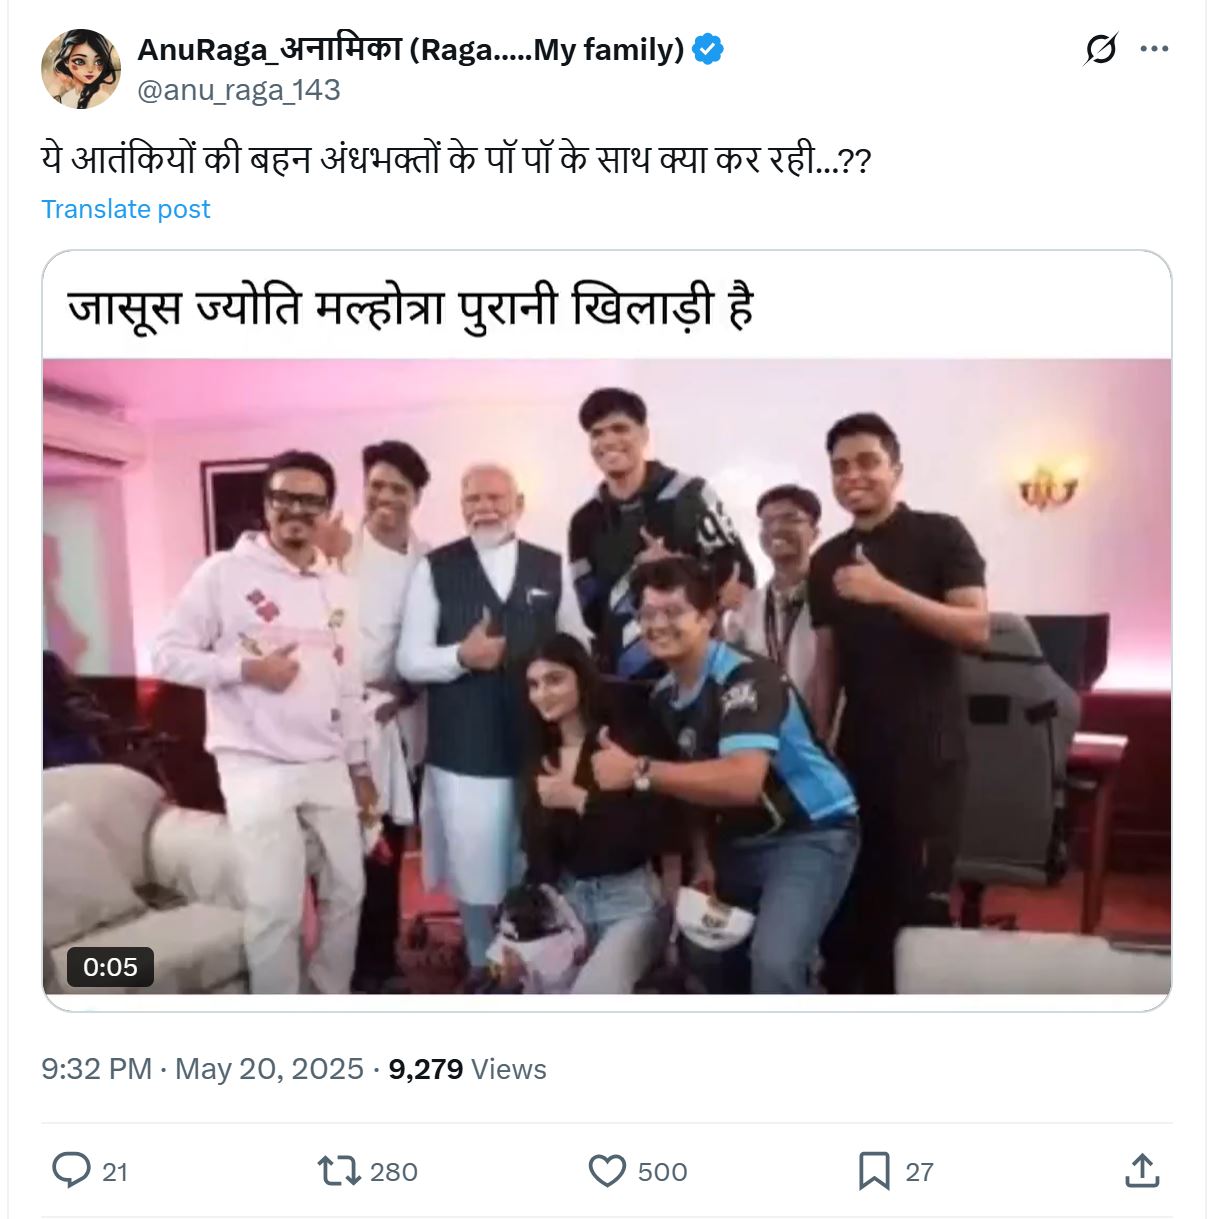
Task: Click the Grok explain icon
Action: click(1100, 48)
